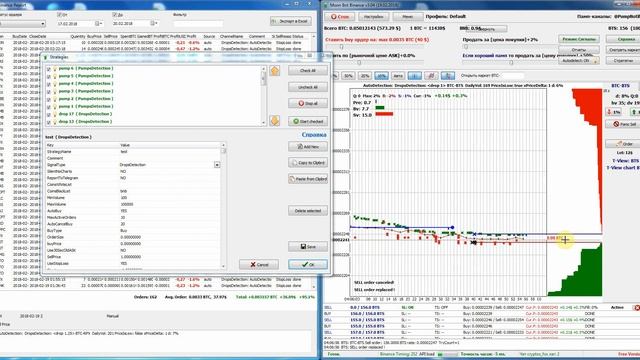The image size is (640, 360).
Task: Delete selected strategy
Action: [308, 211]
